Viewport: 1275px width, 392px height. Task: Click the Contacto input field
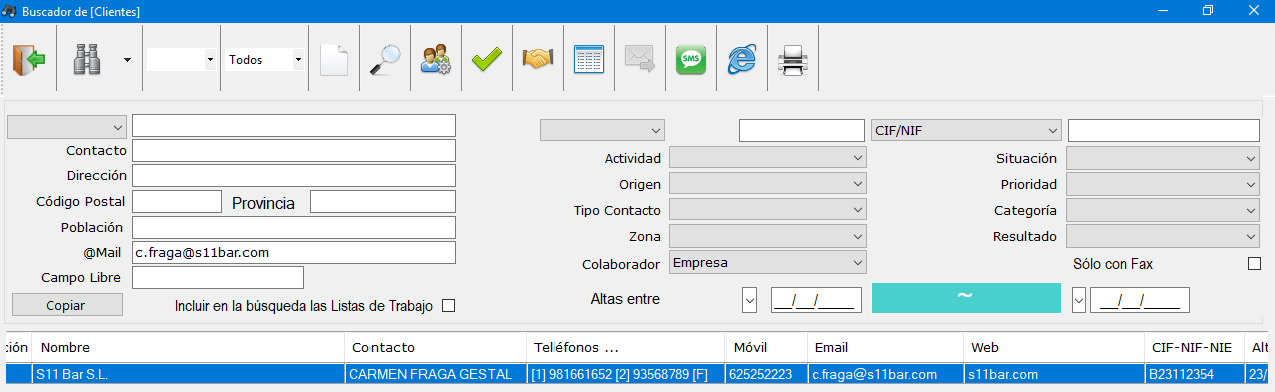294,151
